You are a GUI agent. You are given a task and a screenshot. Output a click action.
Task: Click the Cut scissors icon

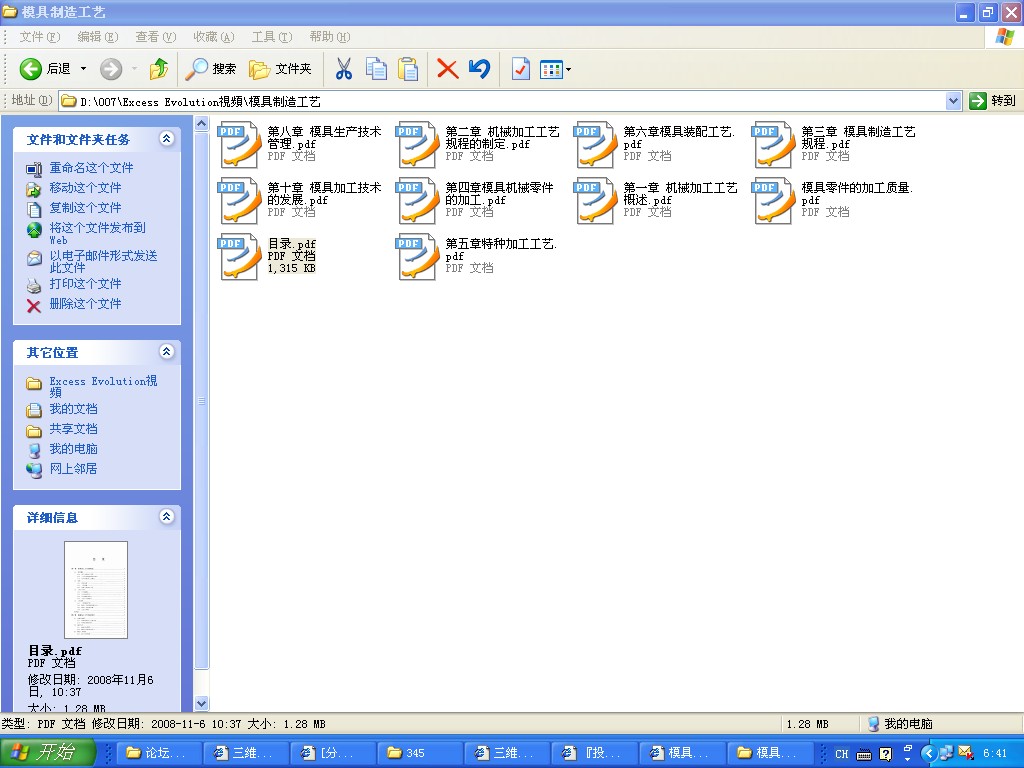click(344, 69)
